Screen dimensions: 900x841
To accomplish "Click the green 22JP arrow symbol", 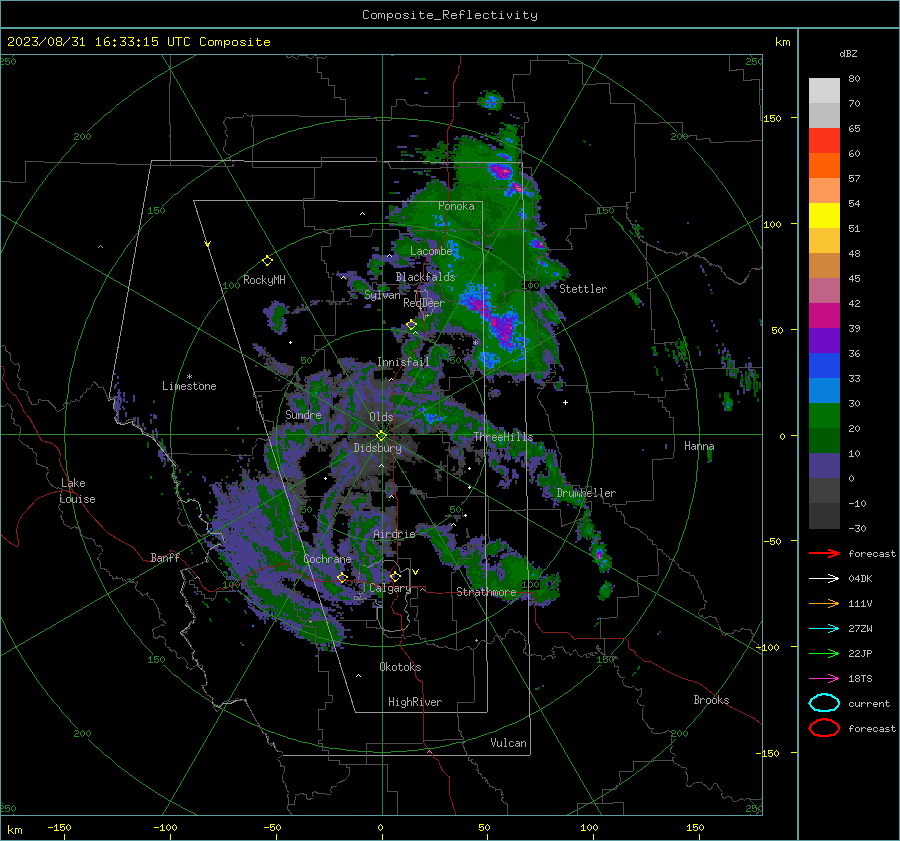I will point(824,653).
